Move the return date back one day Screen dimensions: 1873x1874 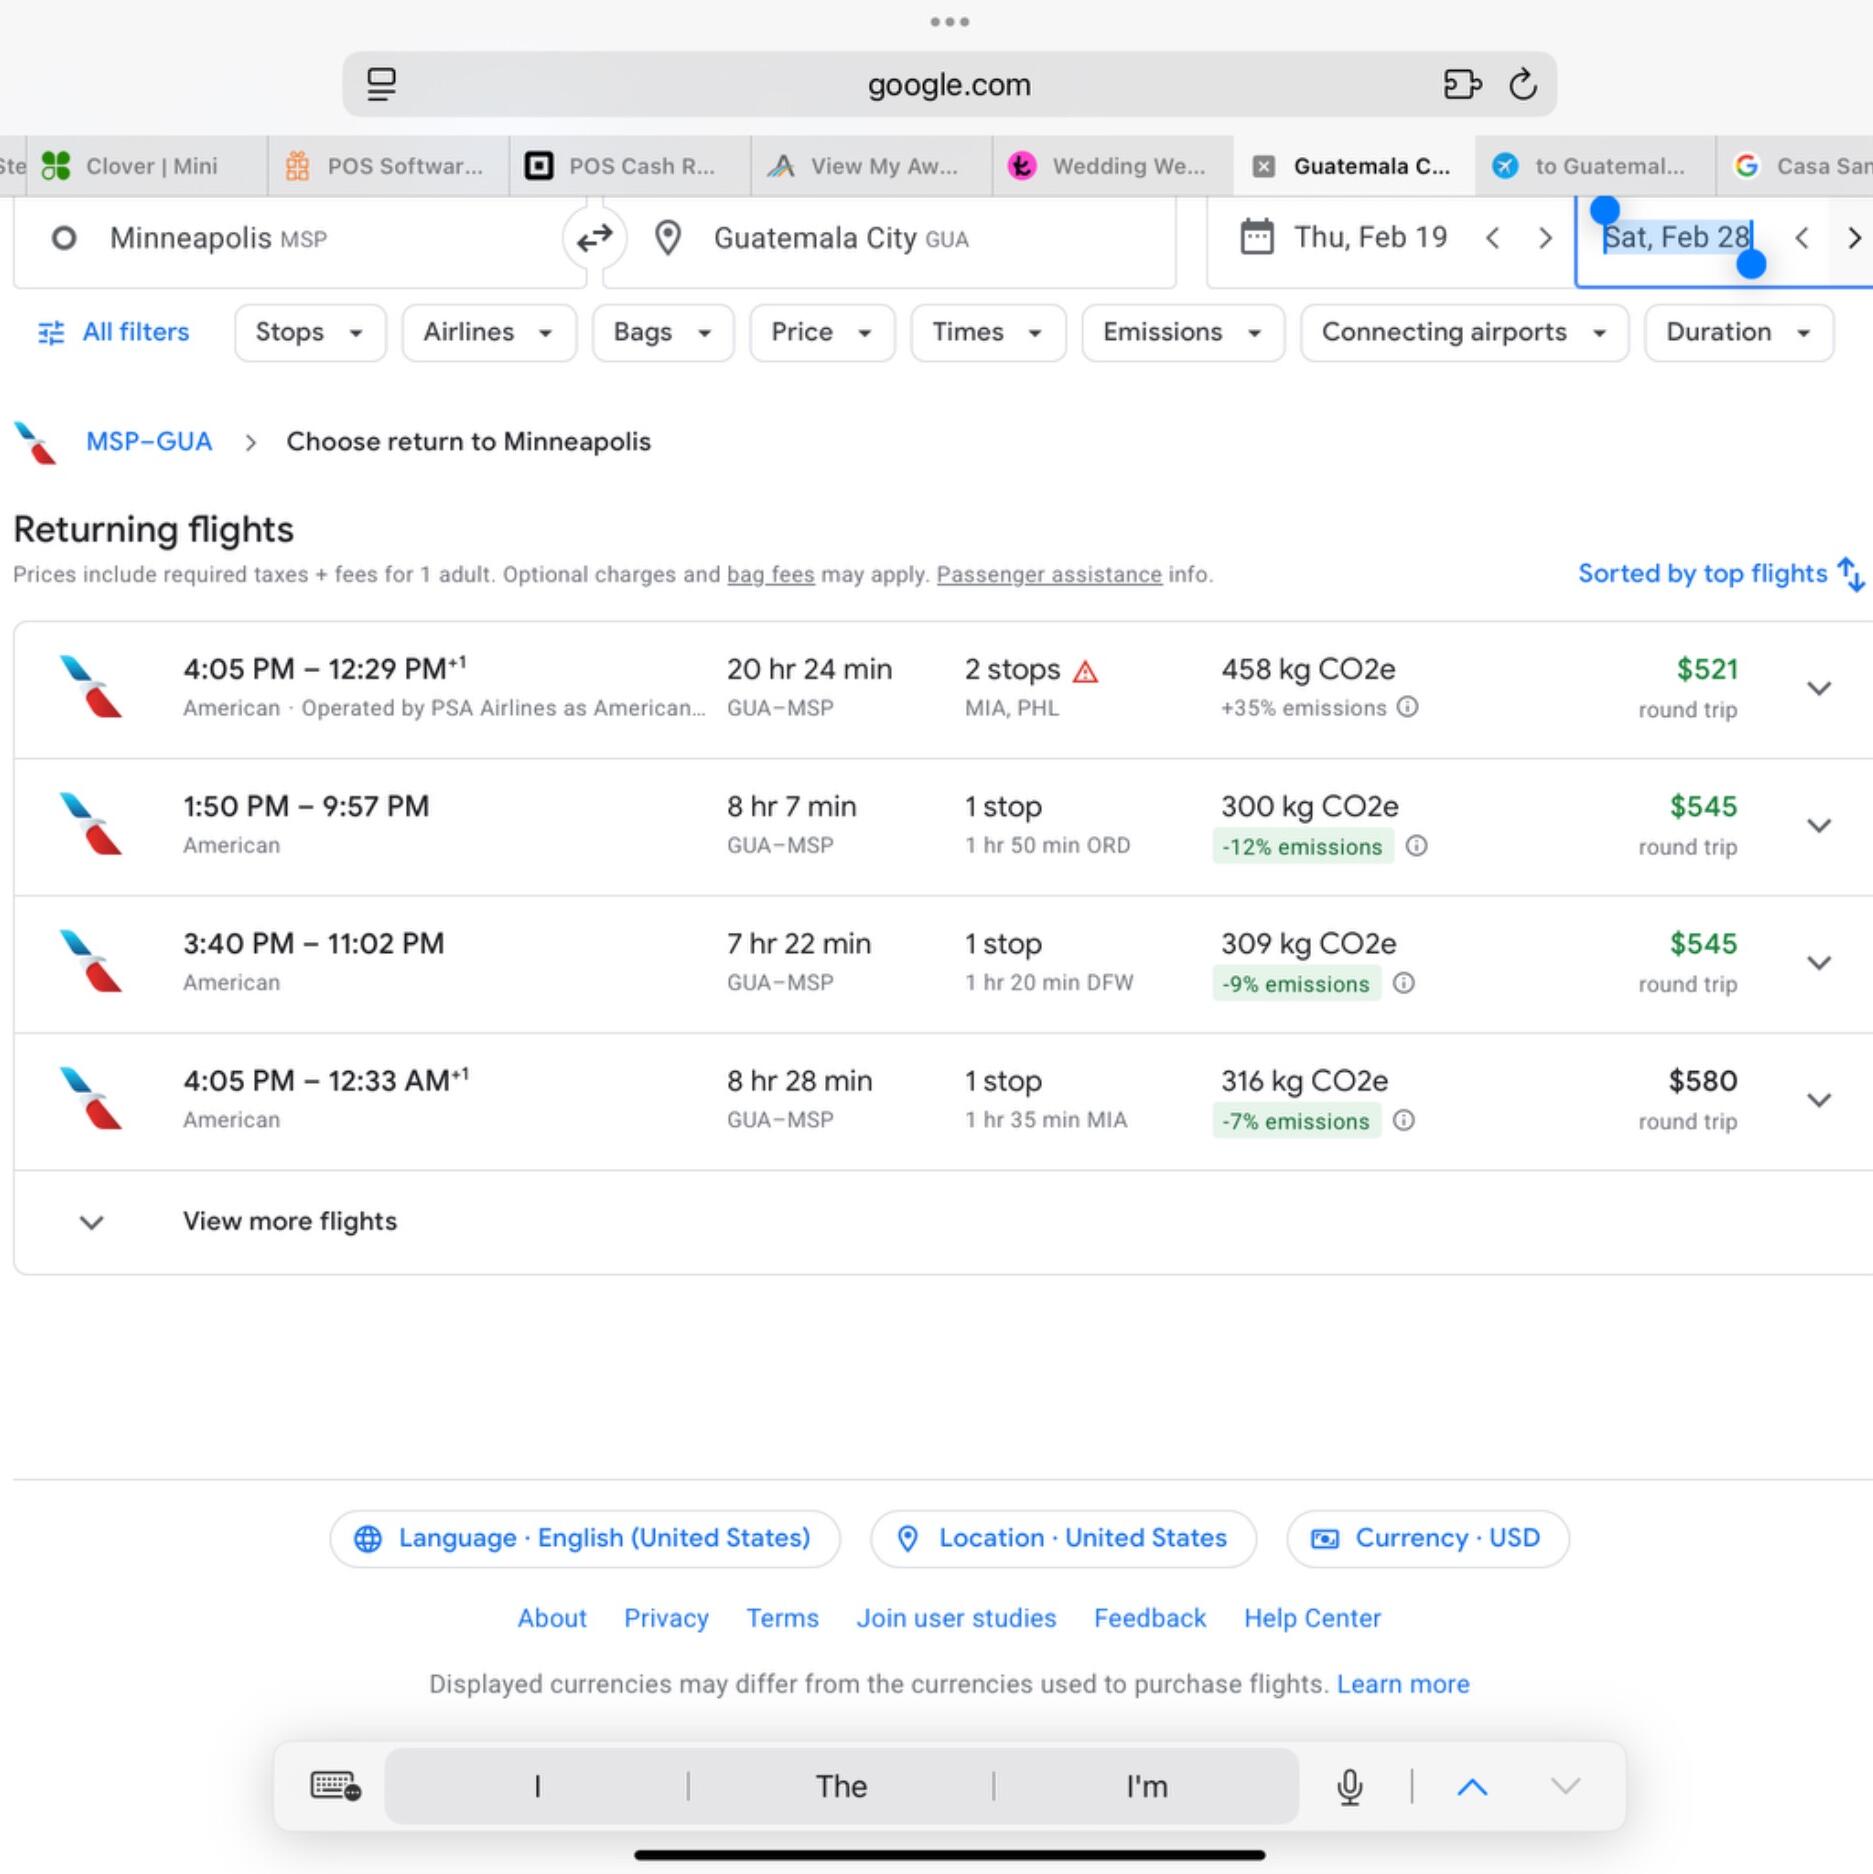(x=1802, y=238)
